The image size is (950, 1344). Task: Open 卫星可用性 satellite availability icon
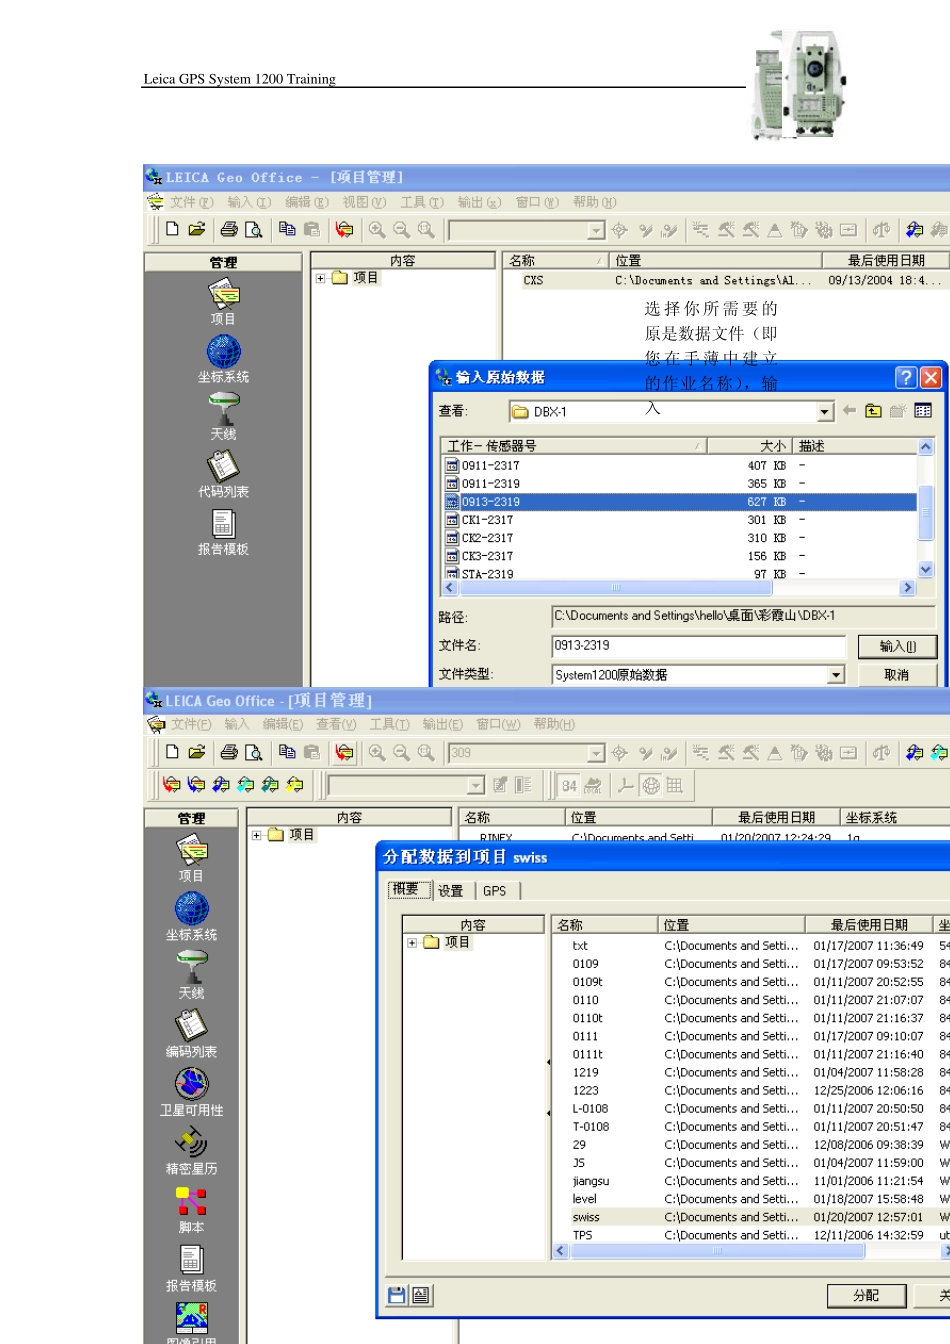191,1084
